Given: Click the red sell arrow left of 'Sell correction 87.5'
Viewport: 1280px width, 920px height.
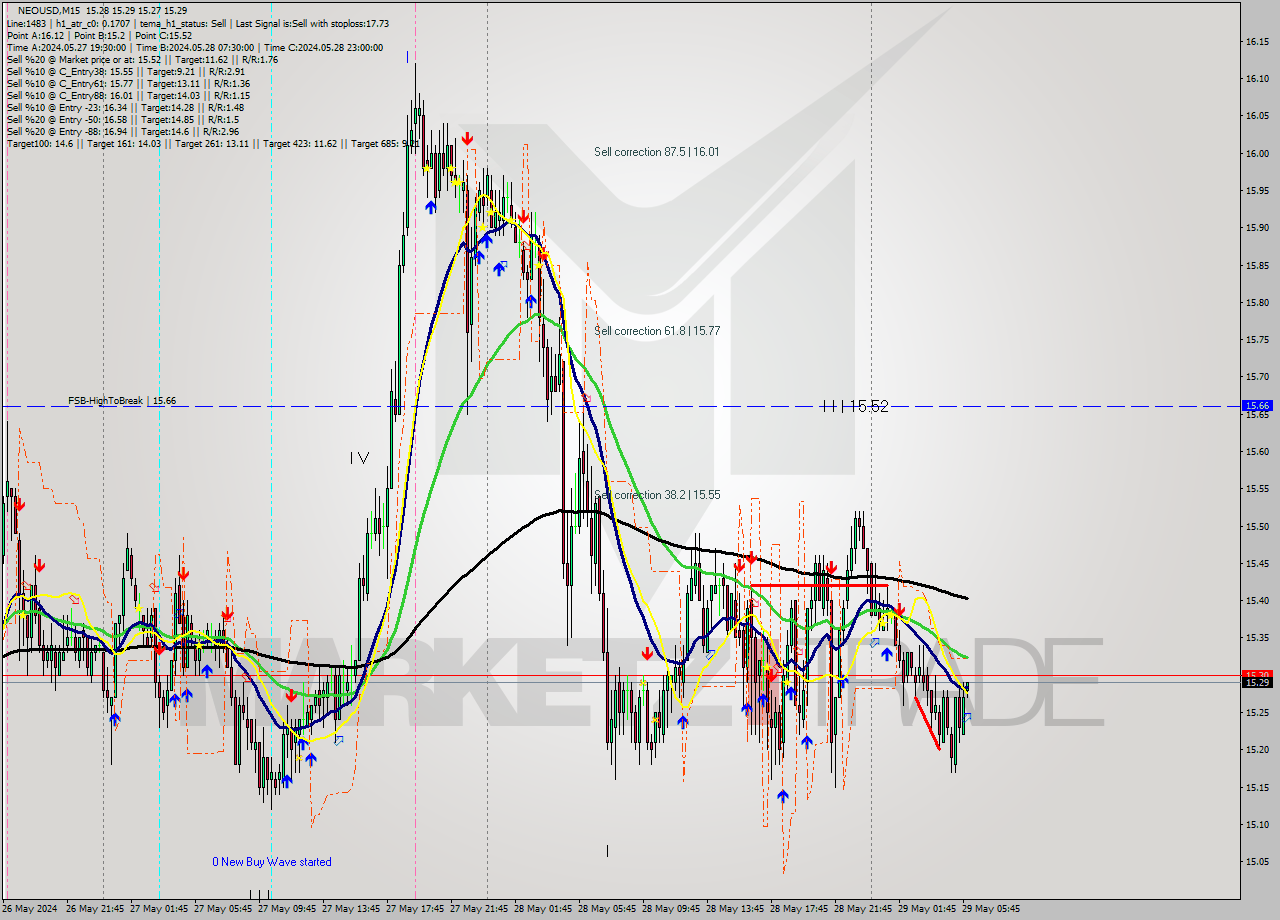Looking at the screenshot, I should coord(467,139).
